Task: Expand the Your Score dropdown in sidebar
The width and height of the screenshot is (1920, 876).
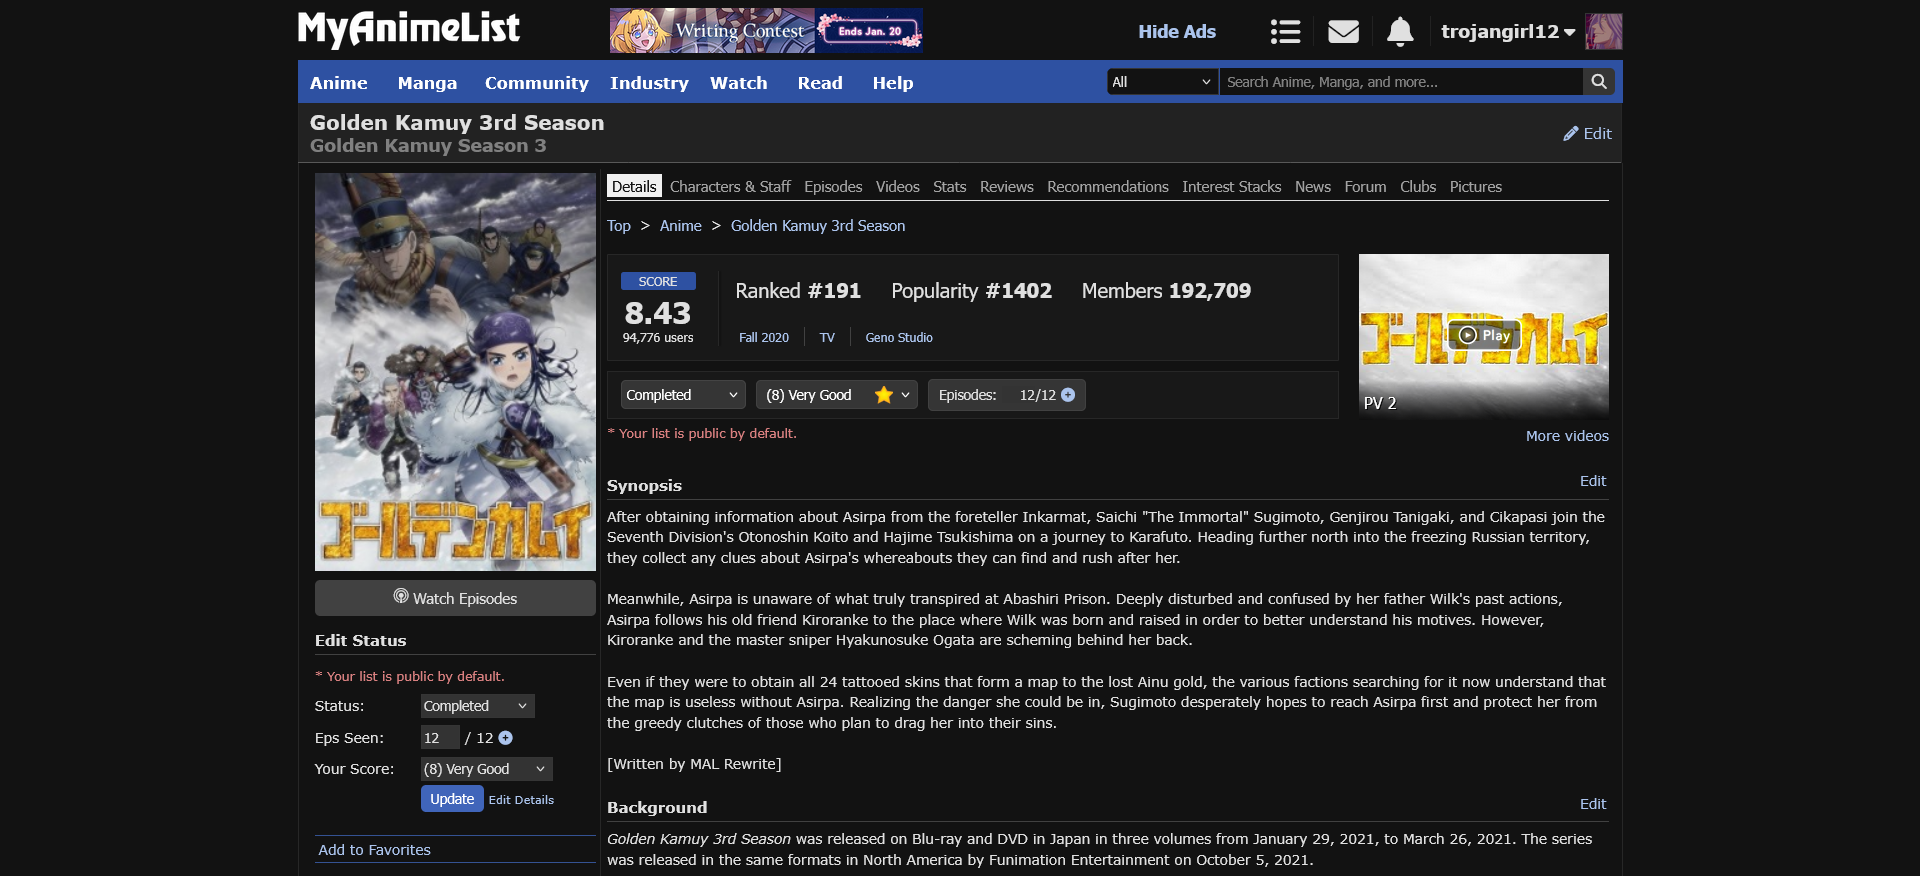Action: tap(485, 769)
